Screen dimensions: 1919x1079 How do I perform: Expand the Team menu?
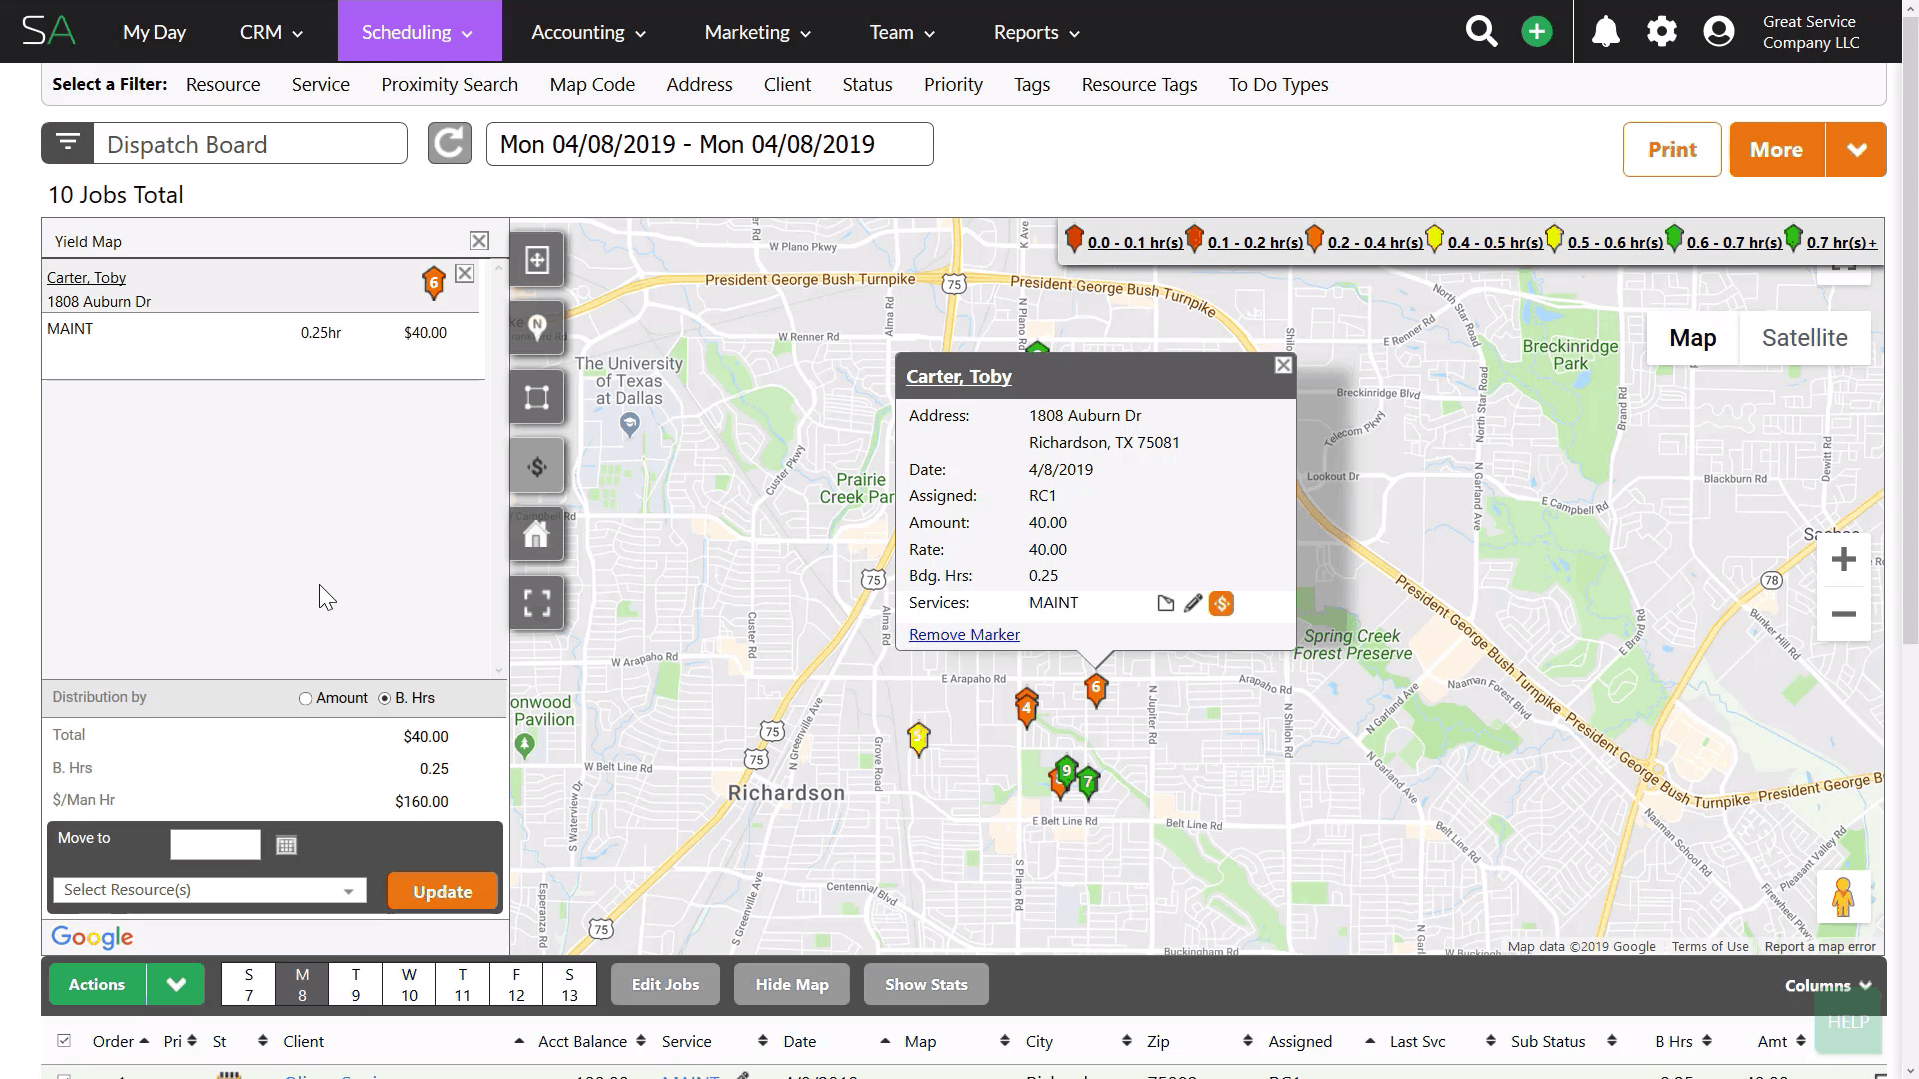click(902, 32)
